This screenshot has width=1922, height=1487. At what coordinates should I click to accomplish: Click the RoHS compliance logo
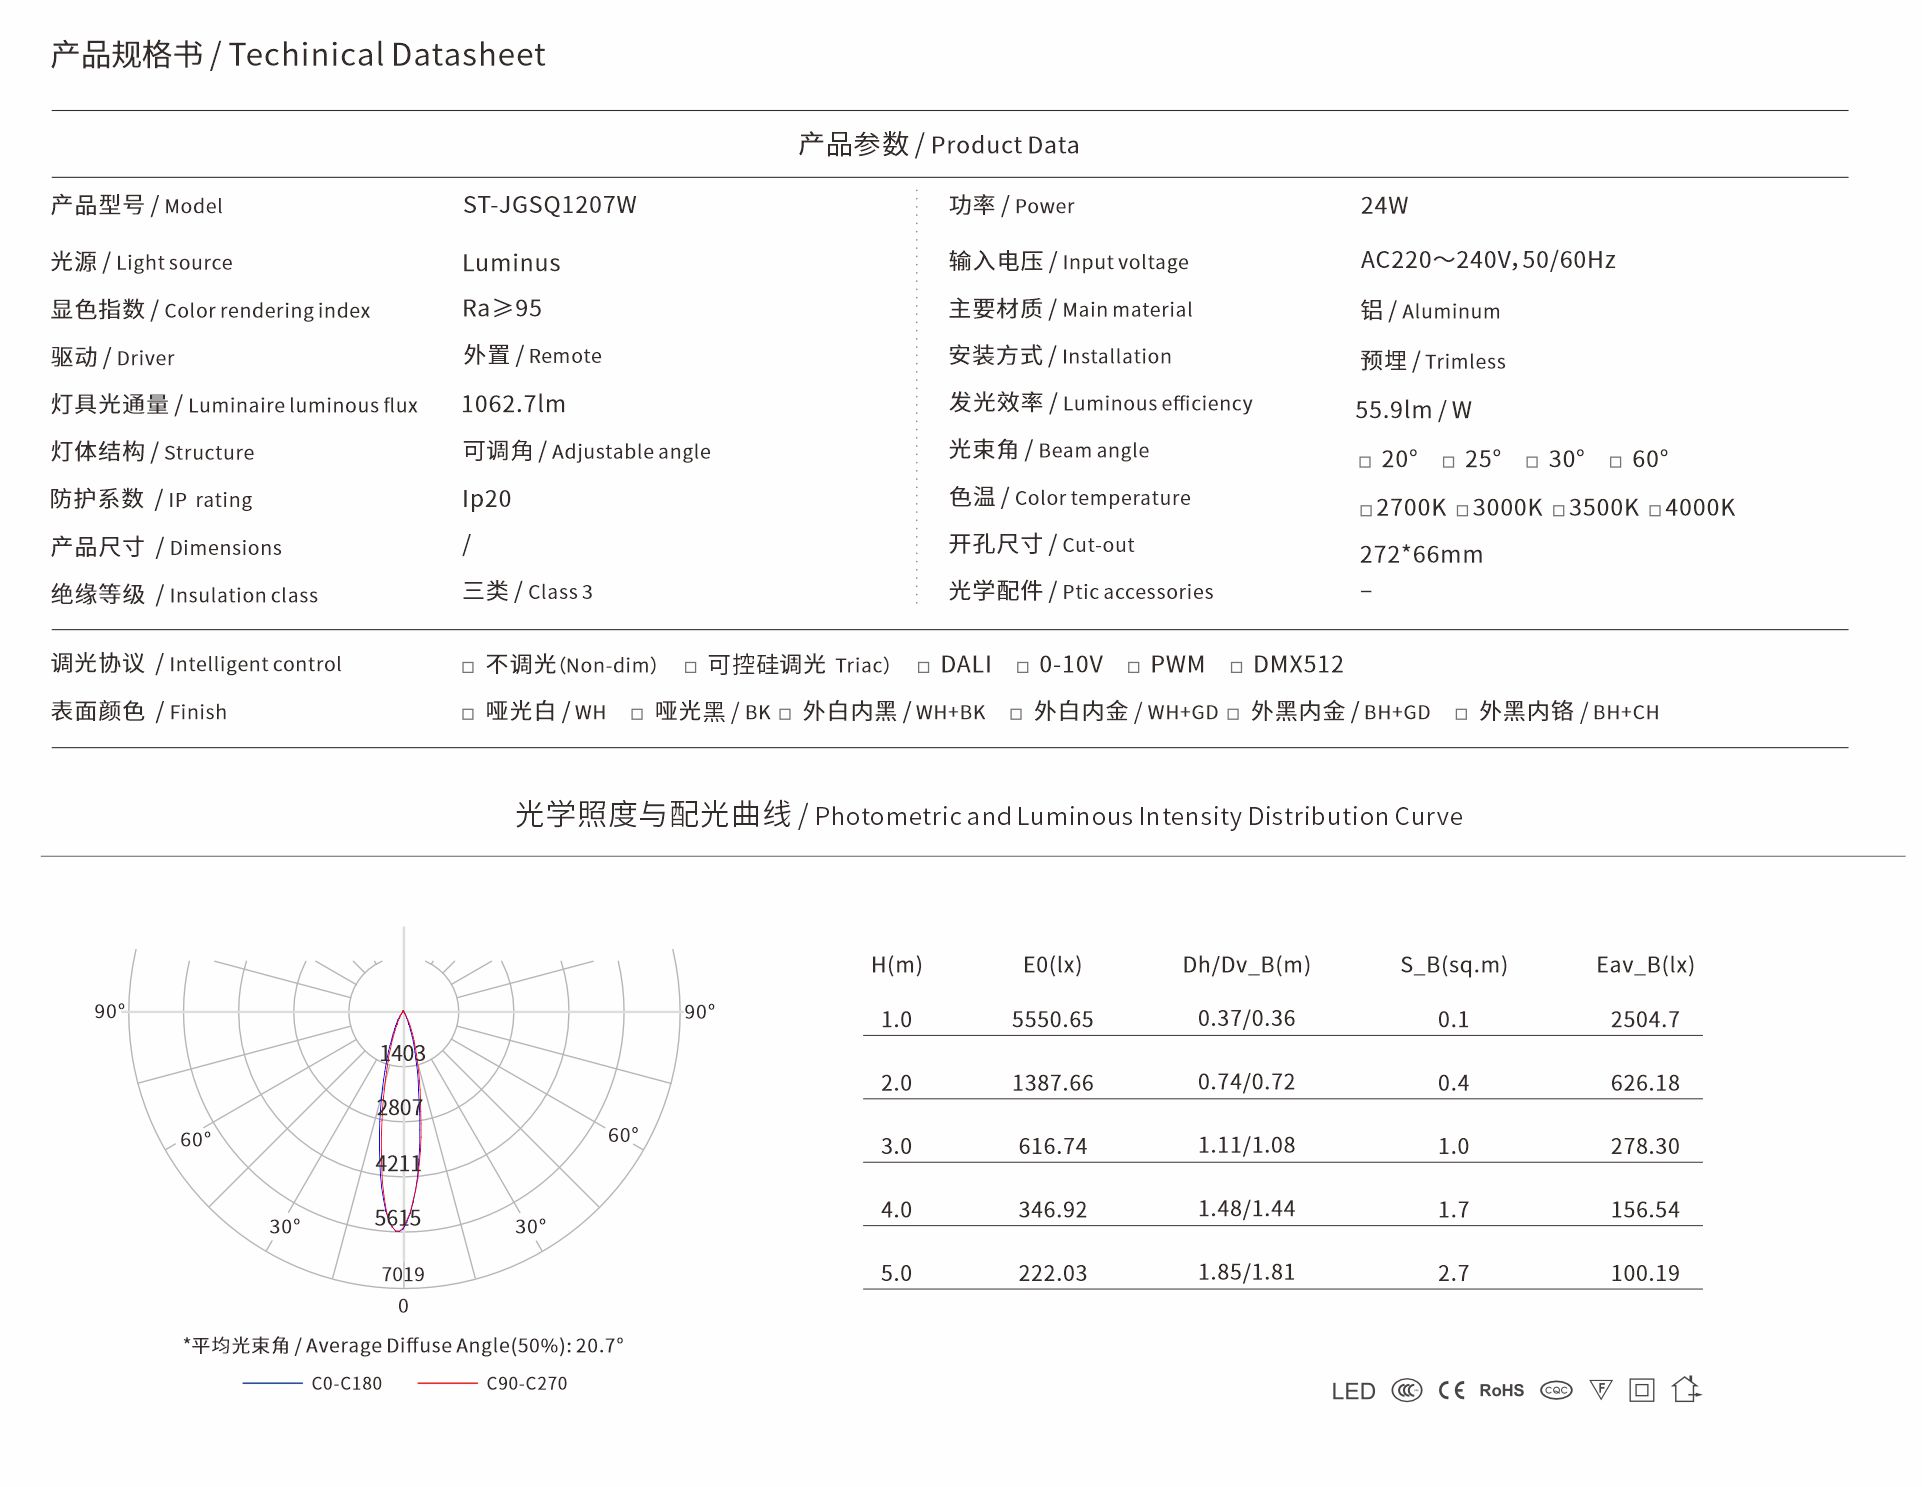(1501, 1391)
